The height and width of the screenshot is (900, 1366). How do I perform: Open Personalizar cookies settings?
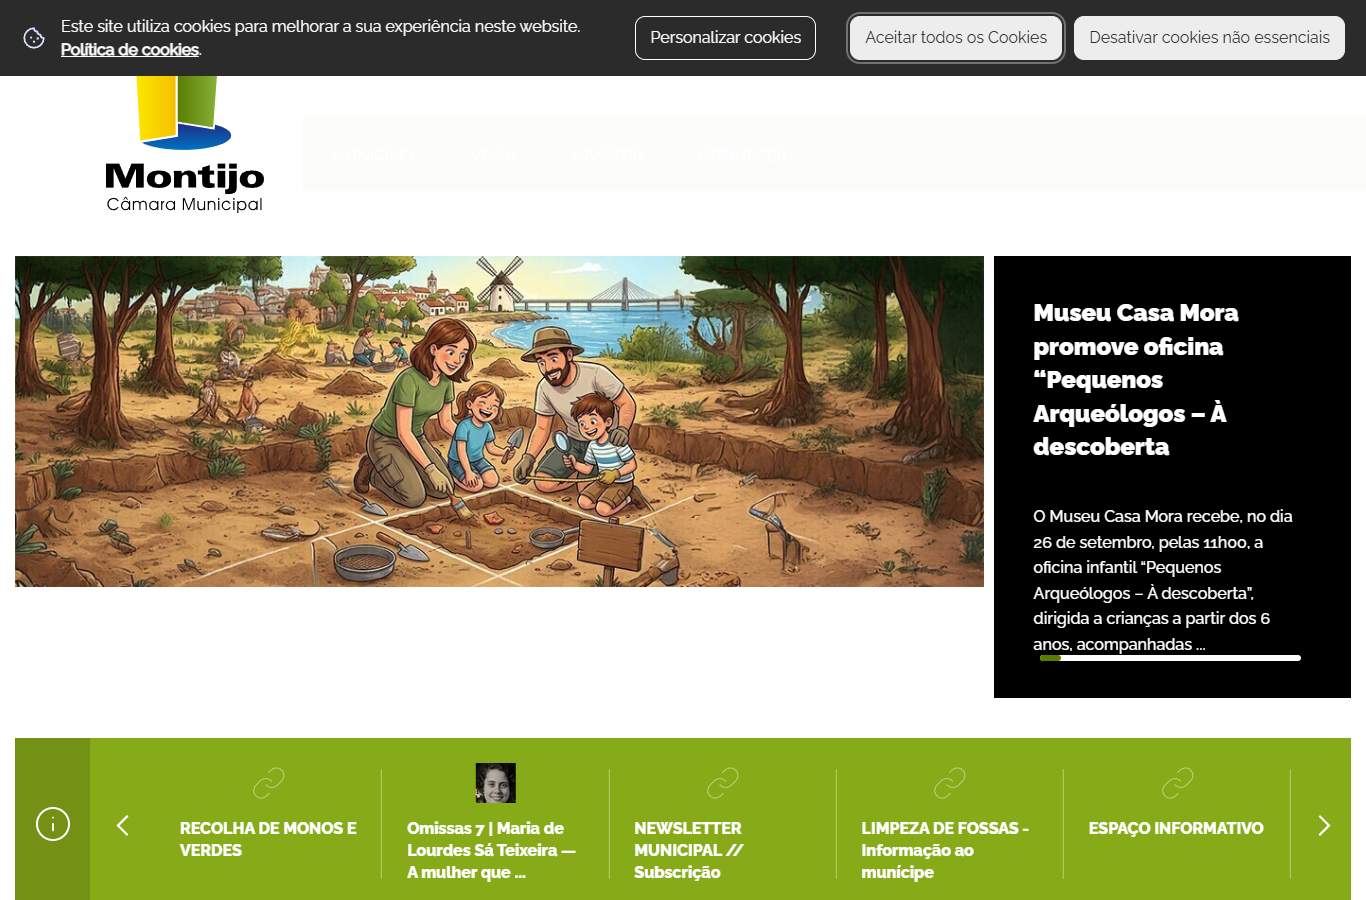(725, 38)
